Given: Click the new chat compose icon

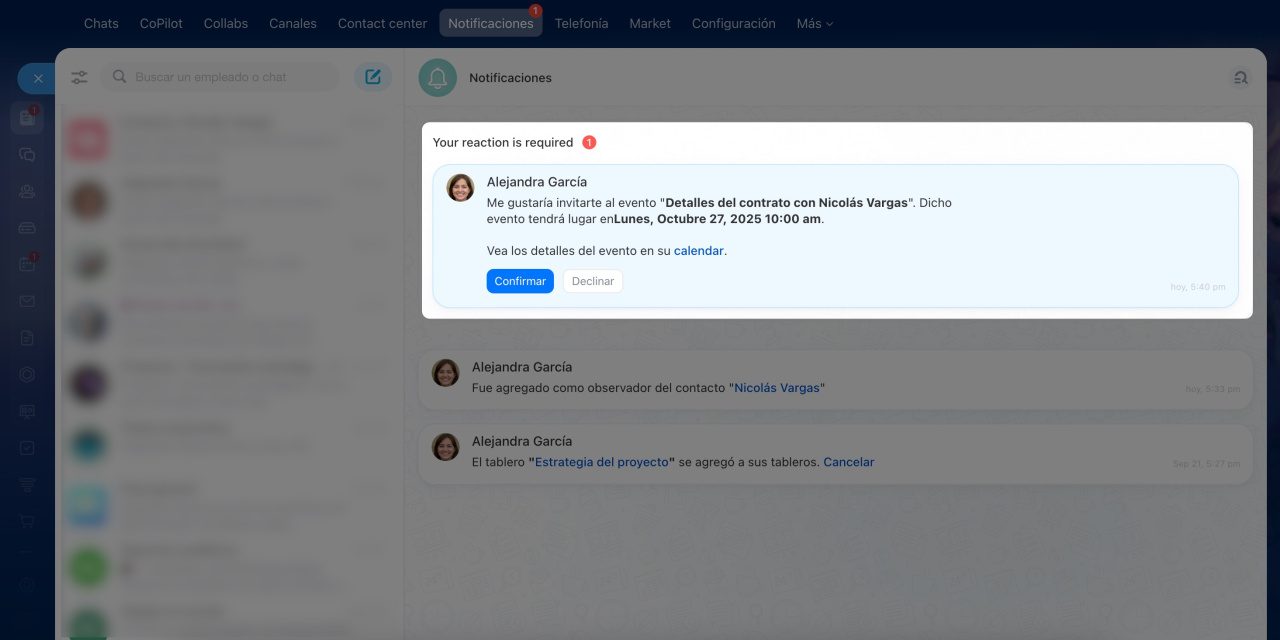Looking at the screenshot, I should [373, 77].
